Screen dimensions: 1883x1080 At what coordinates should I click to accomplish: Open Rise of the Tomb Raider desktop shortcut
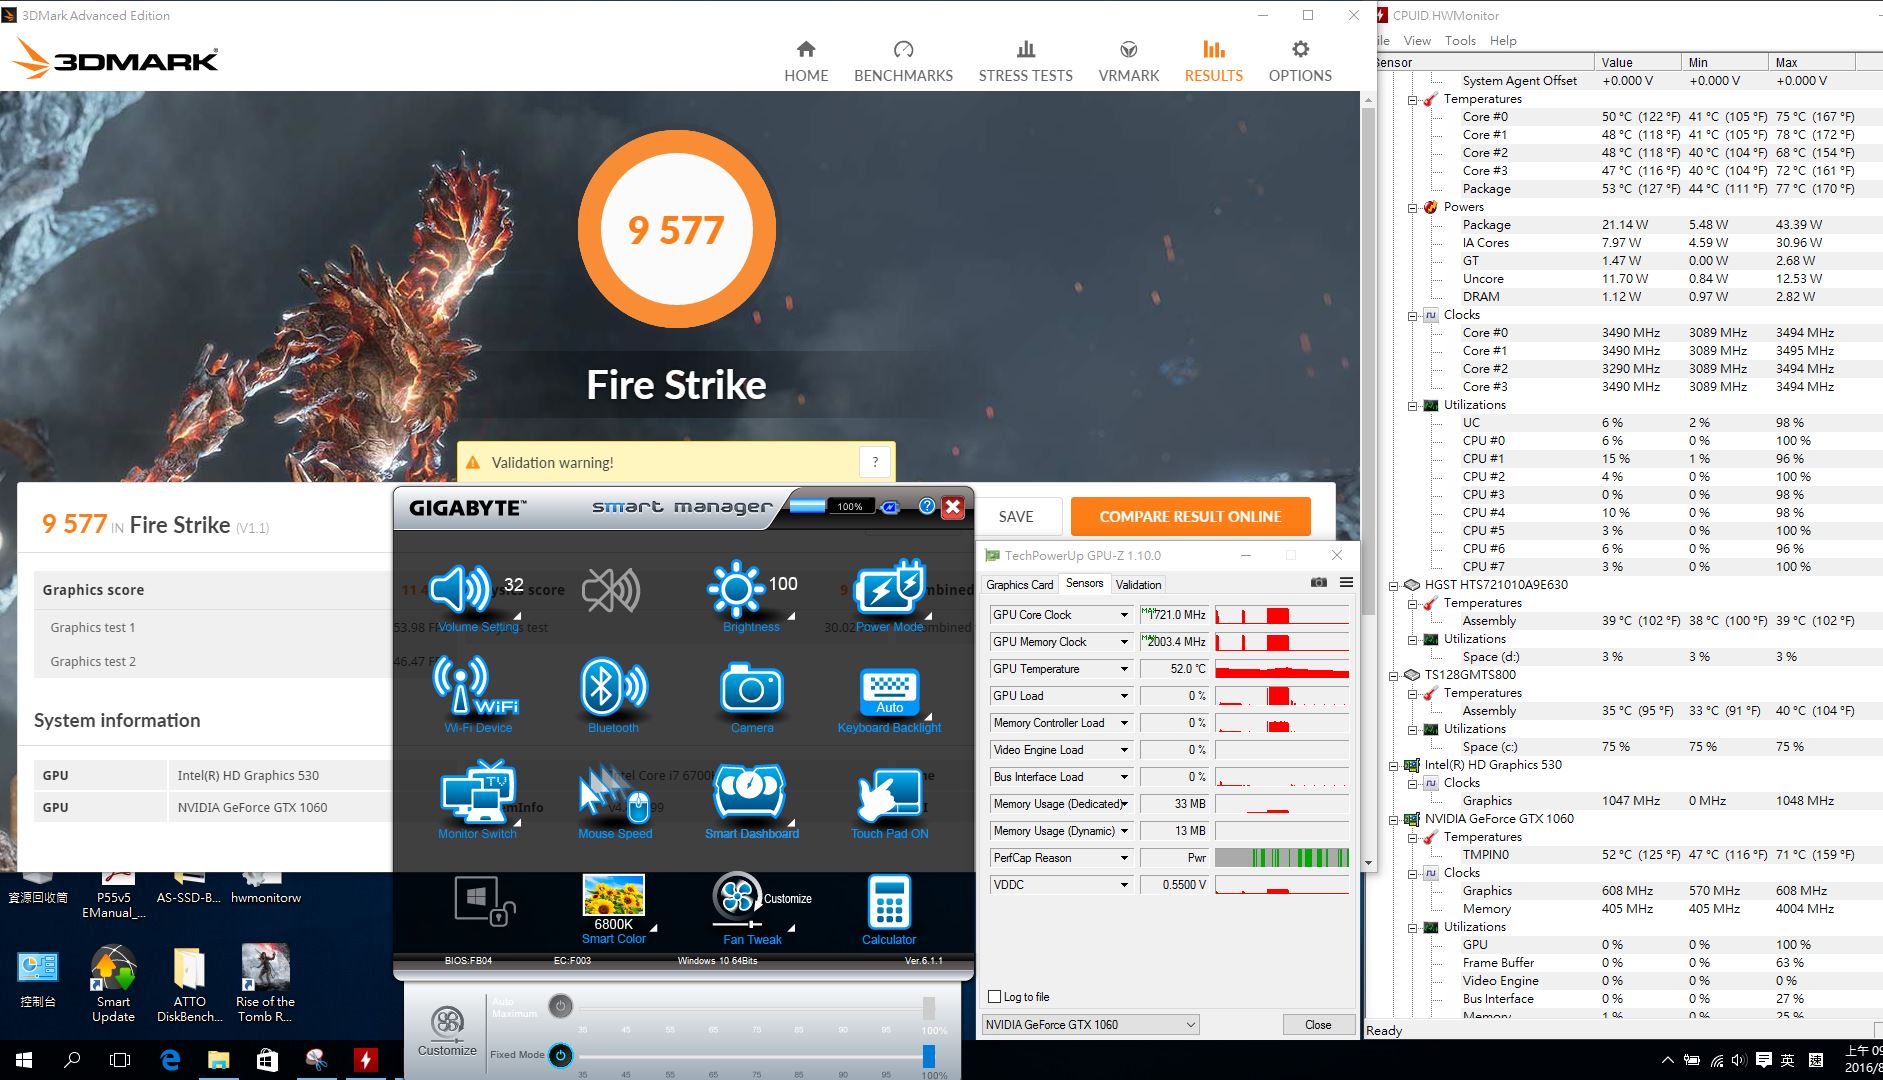(265, 984)
